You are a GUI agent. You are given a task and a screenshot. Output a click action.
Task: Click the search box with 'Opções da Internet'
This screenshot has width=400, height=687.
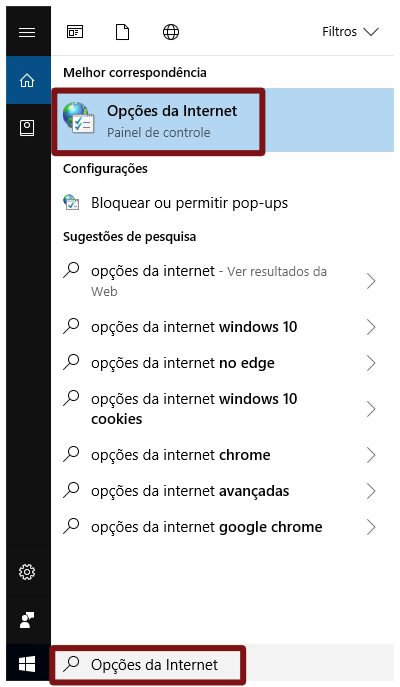148,665
